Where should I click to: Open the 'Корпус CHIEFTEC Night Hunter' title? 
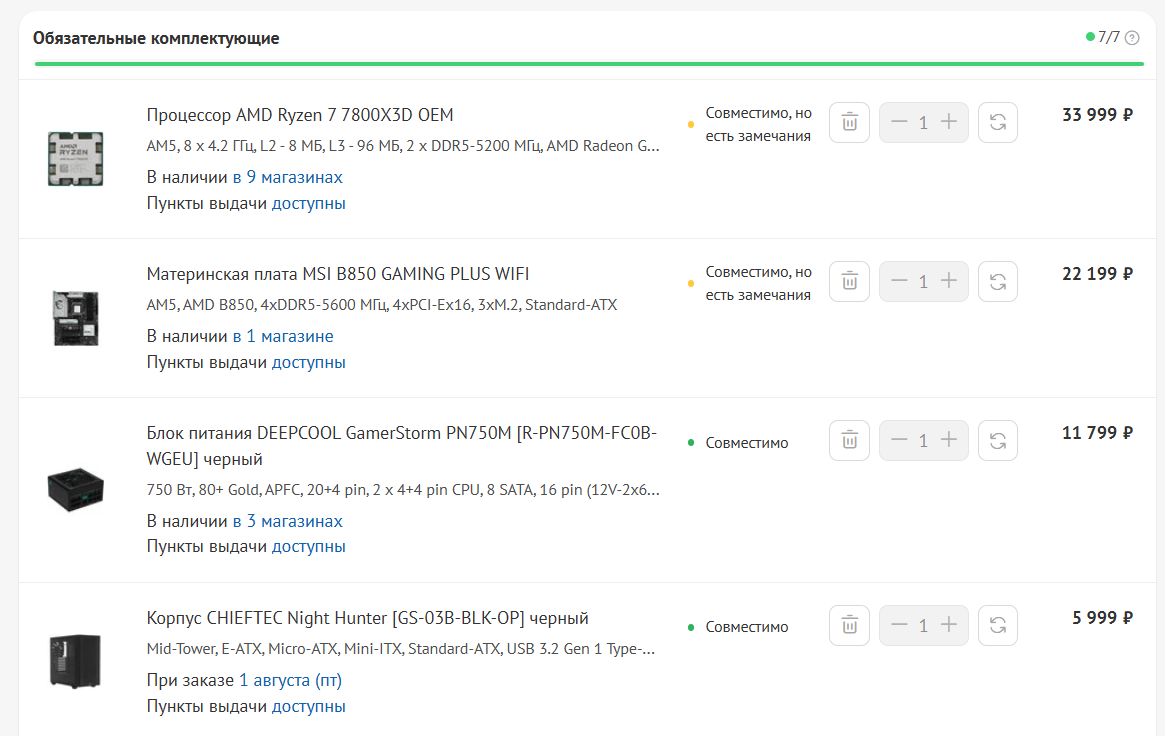point(368,618)
